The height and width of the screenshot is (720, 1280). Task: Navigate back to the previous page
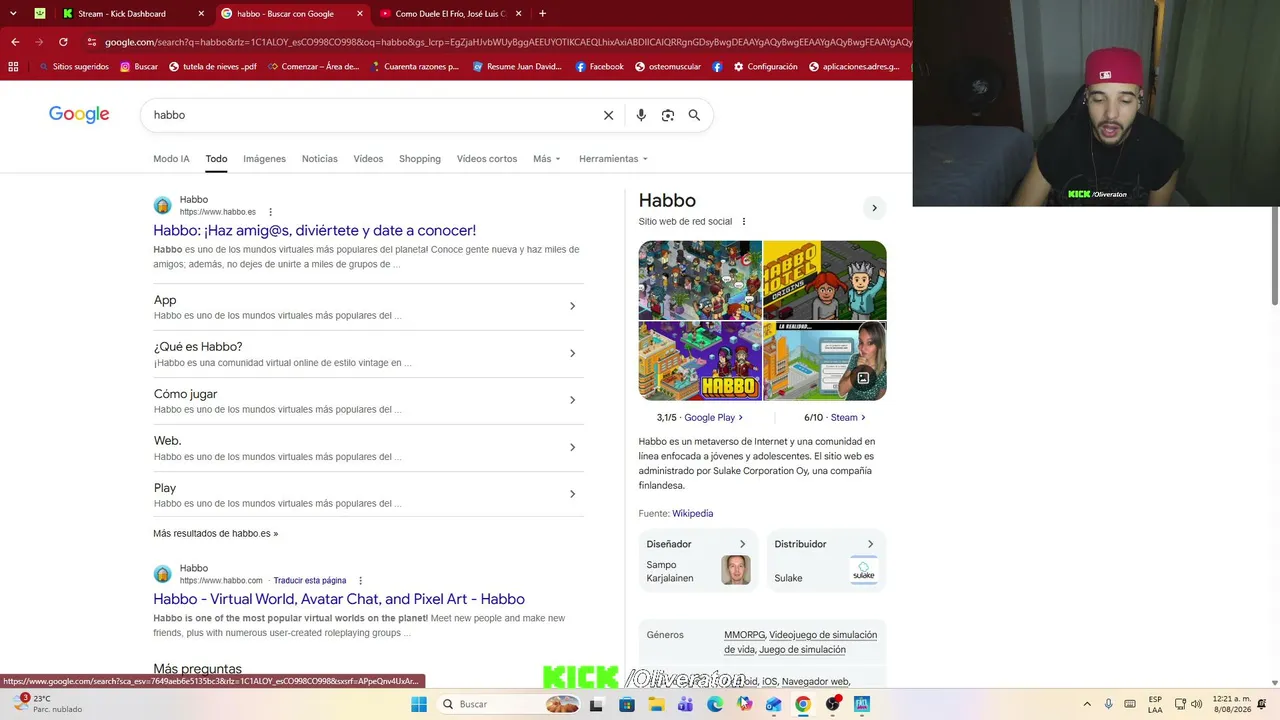[15, 42]
